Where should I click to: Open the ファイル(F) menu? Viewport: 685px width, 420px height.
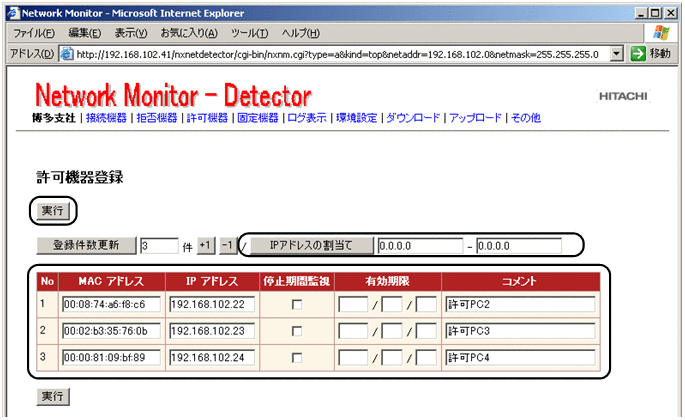tap(34, 33)
